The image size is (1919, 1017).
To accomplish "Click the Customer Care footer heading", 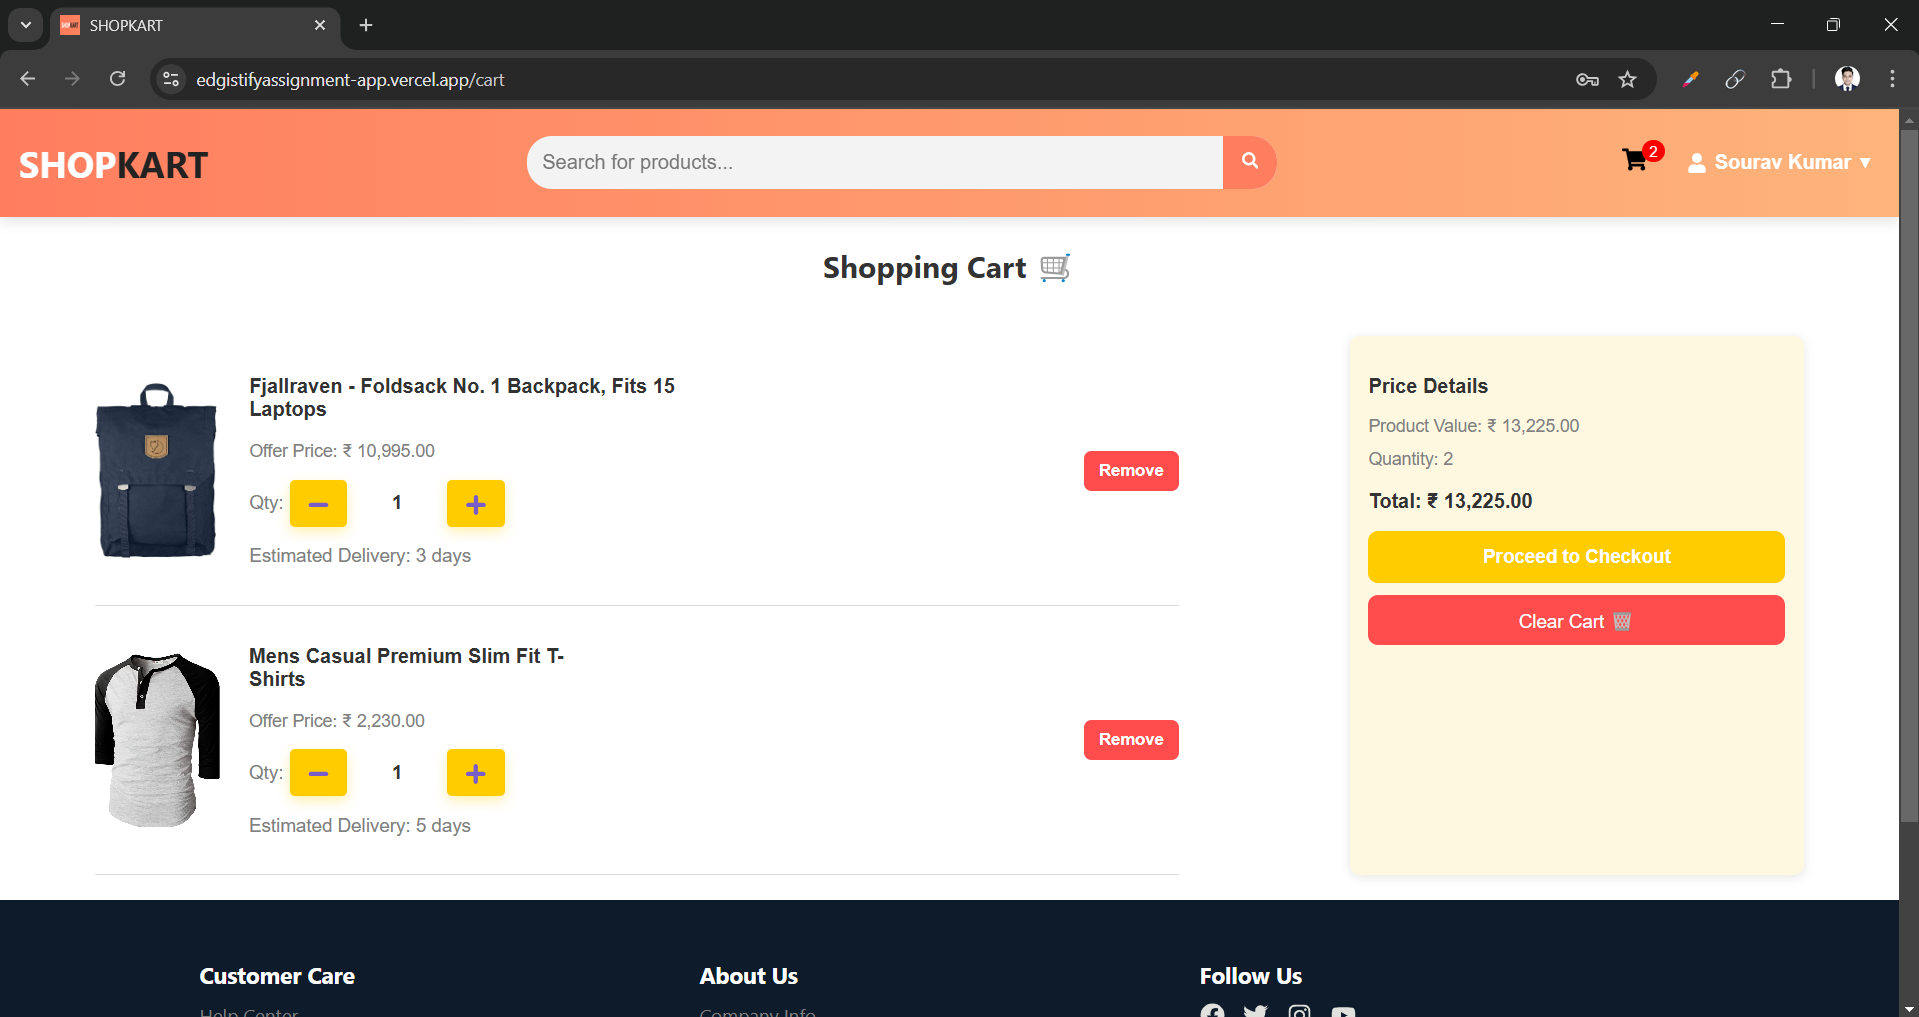I will 277,976.
